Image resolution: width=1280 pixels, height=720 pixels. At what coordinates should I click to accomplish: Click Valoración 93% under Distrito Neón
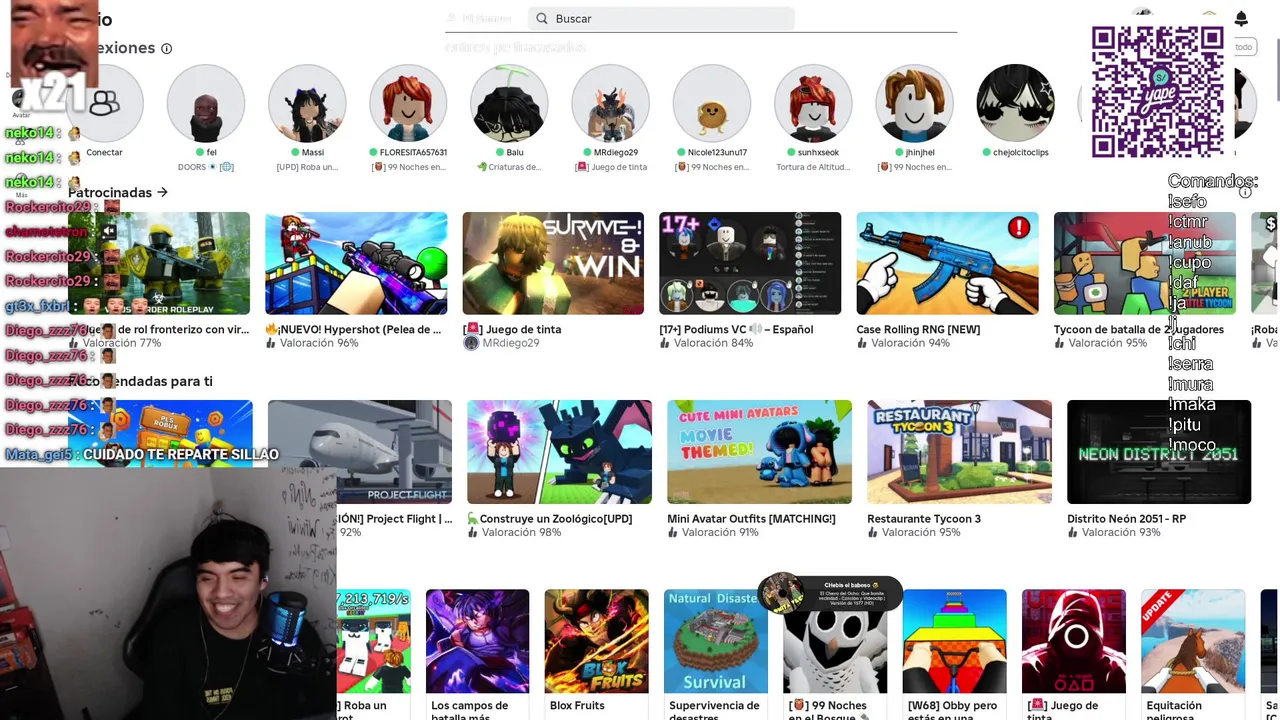1121,533
